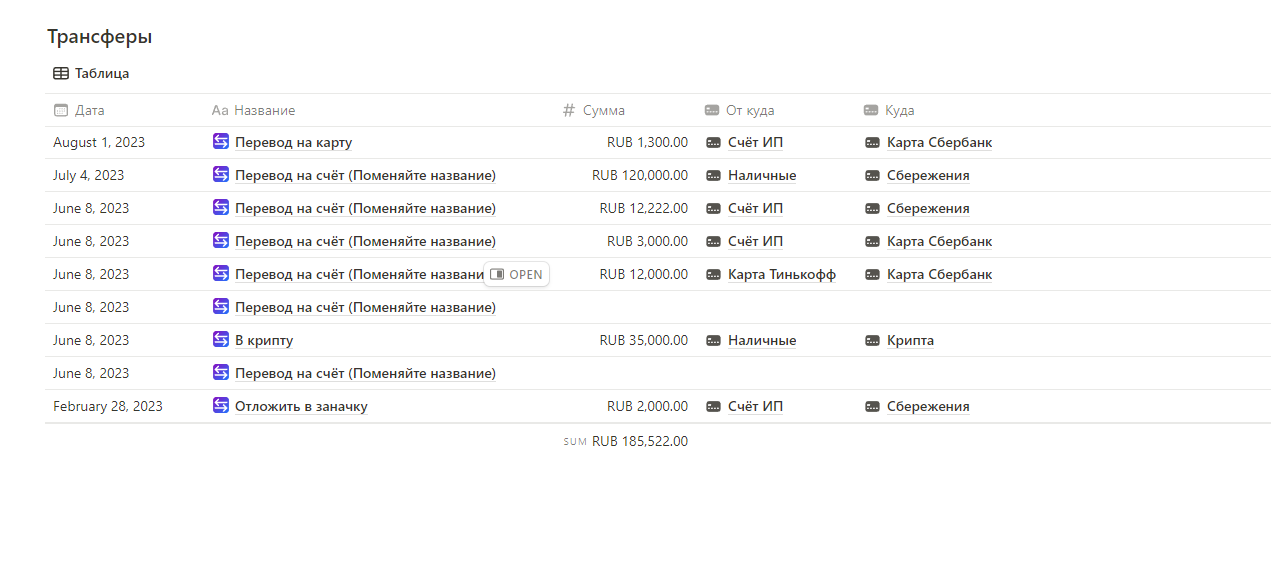Open the 'Перевод на карту' page
This screenshot has width=1271, height=570.
pyautogui.click(x=293, y=143)
